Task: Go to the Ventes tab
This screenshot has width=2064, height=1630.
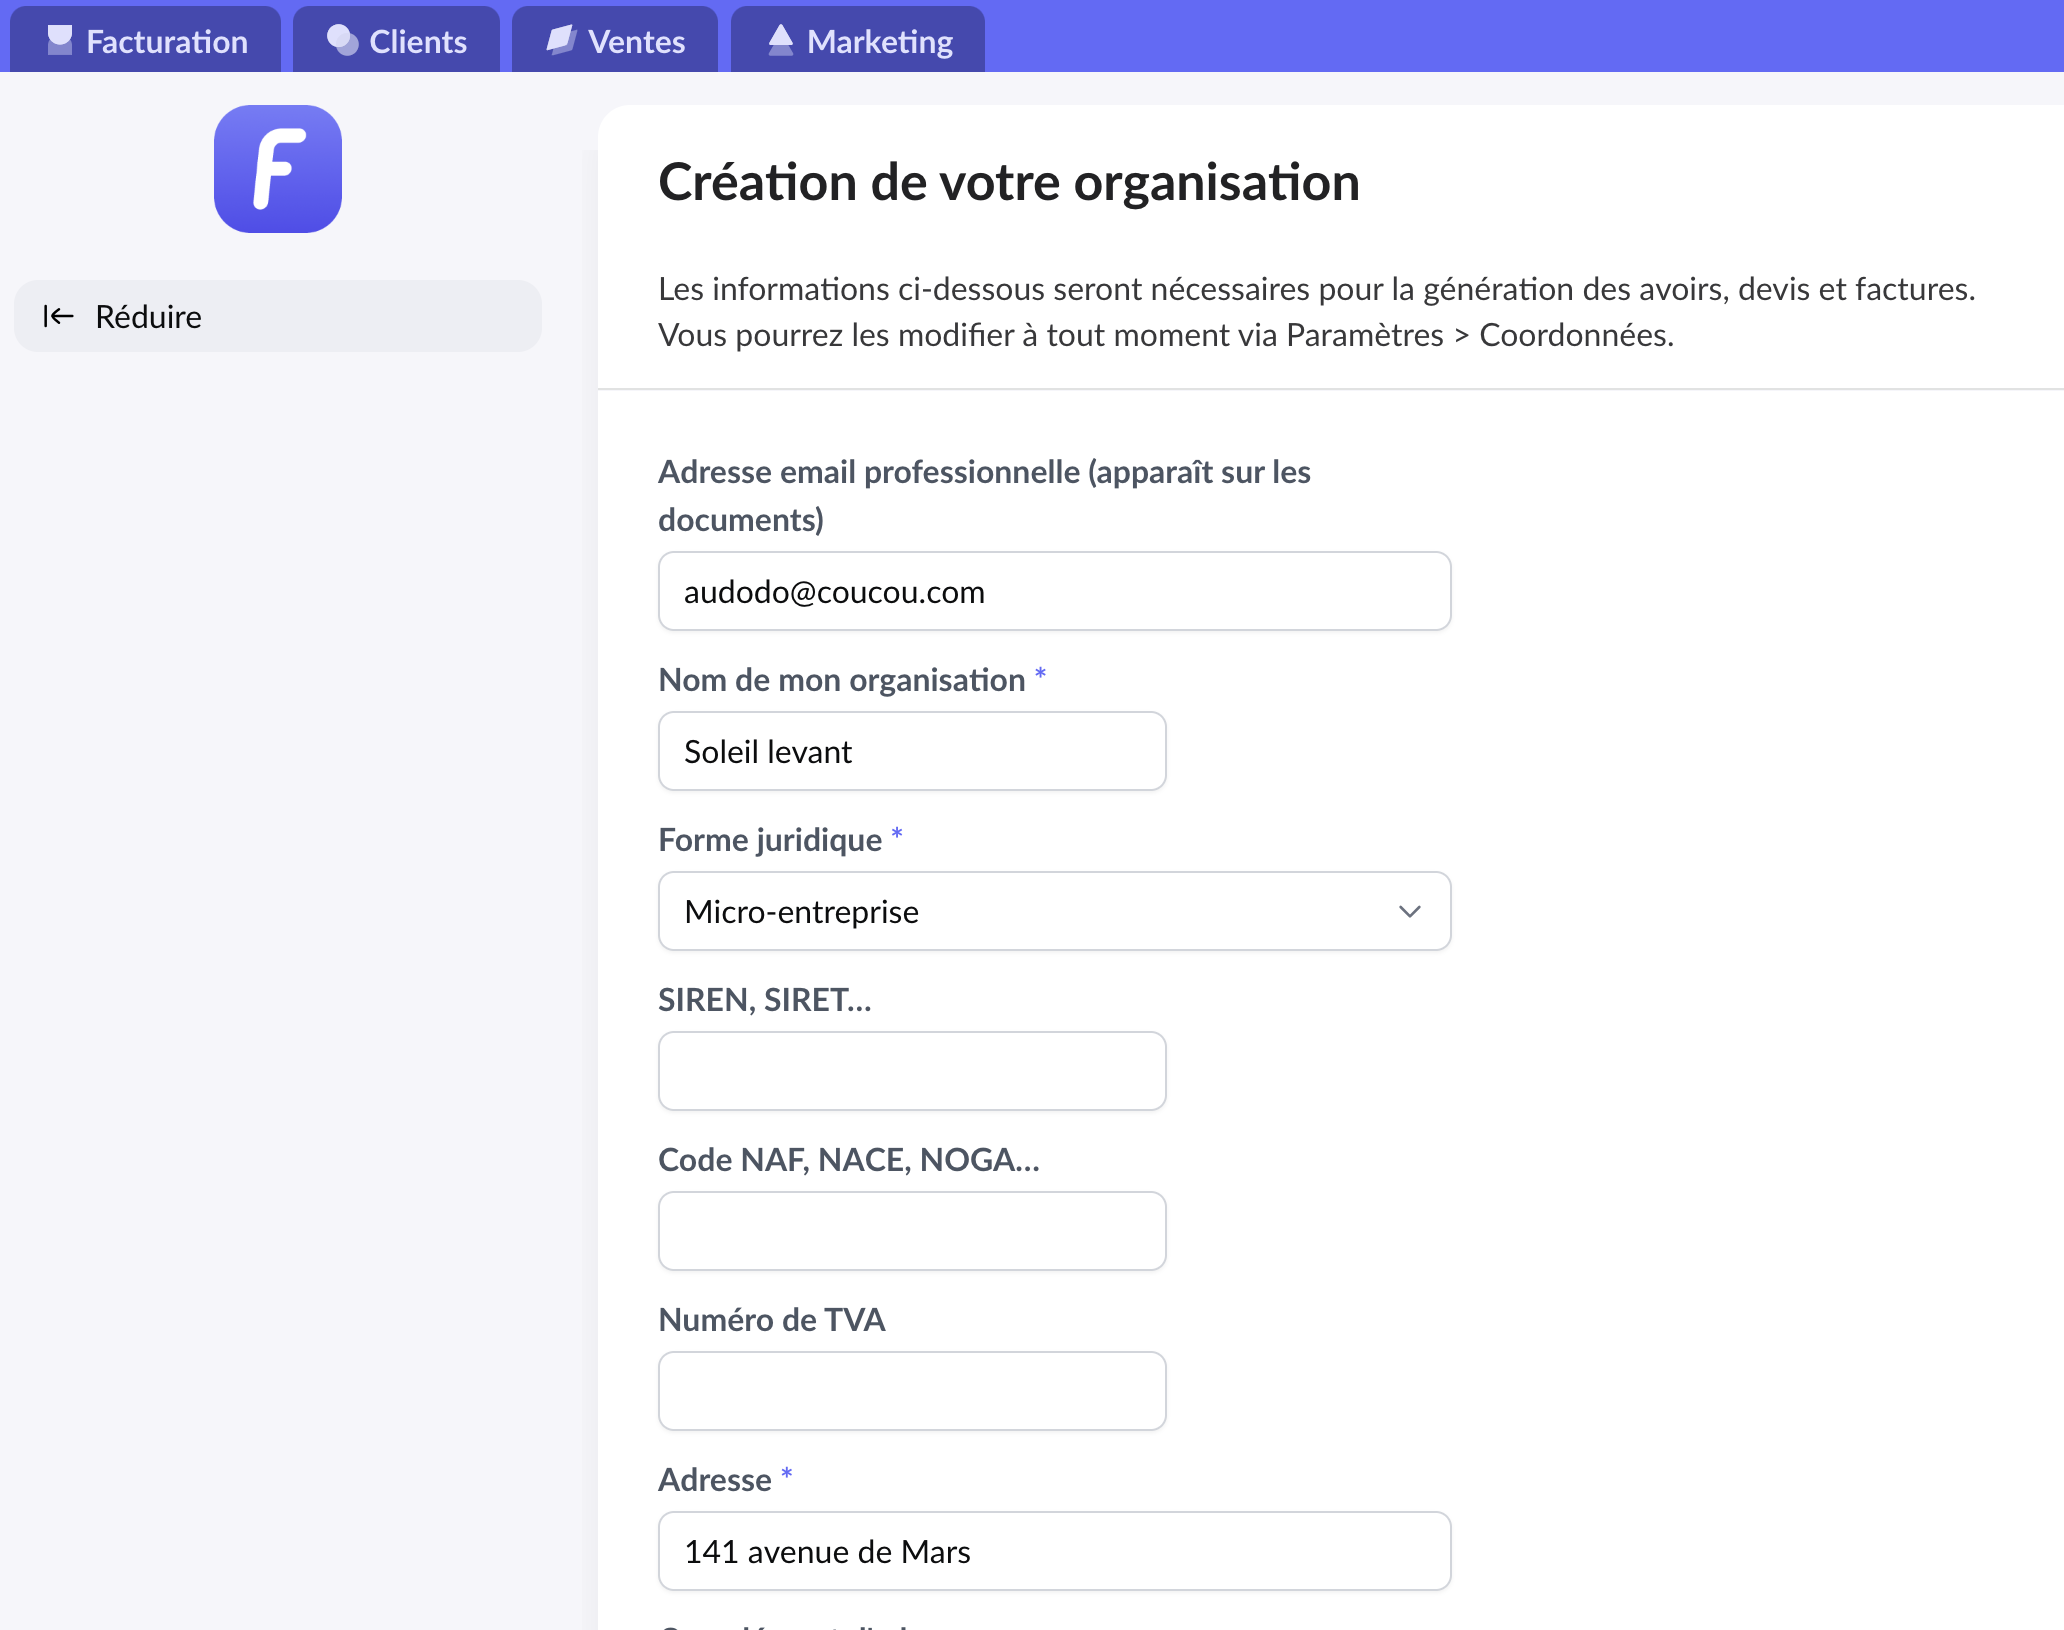Action: (616, 41)
